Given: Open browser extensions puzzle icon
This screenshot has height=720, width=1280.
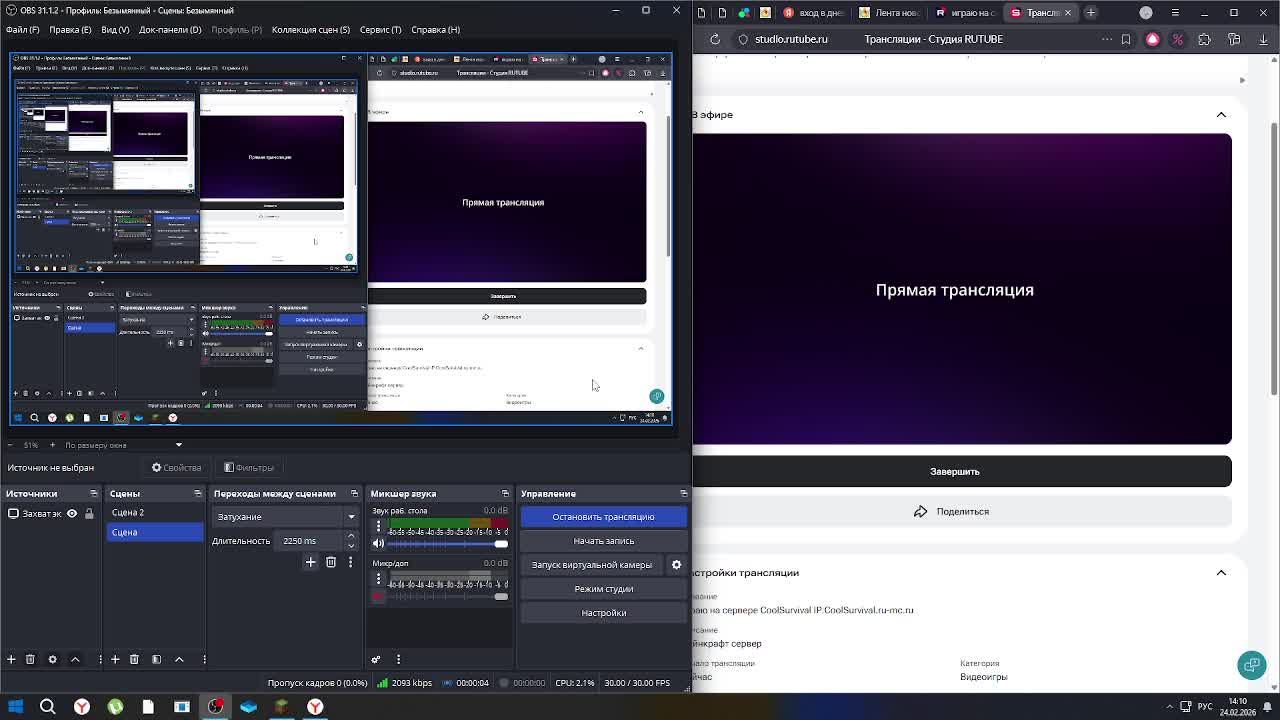Looking at the screenshot, I should 1204,39.
